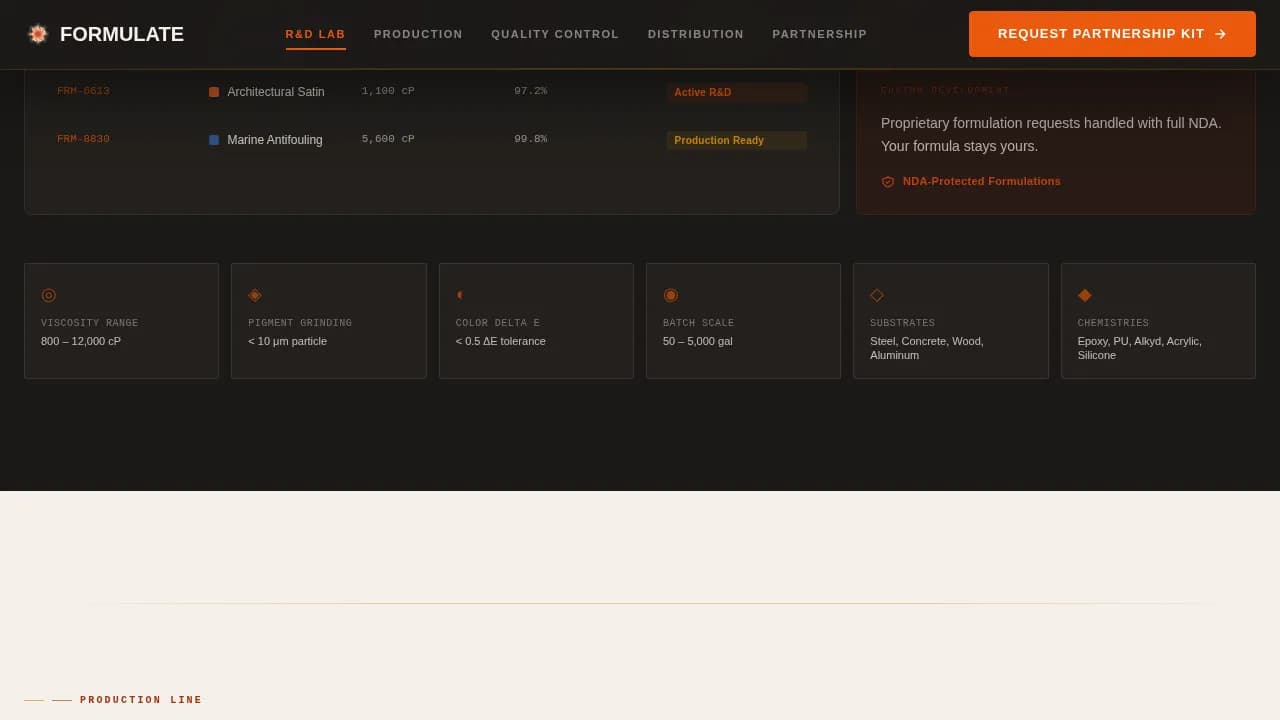Click the Pigment Grinding diamond icon
Screen dimensions: 1280x720
pyautogui.click(x=255, y=295)
